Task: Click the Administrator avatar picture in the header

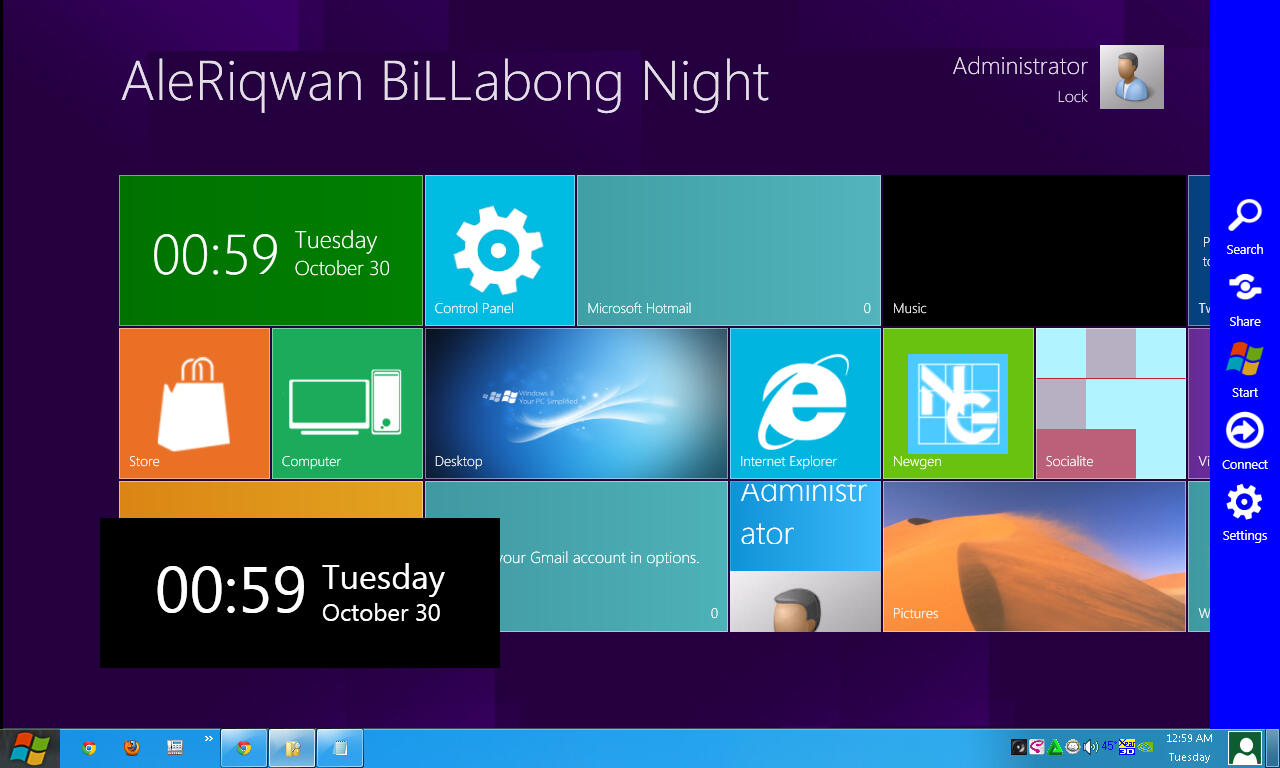Action: tap(1132, 77)
